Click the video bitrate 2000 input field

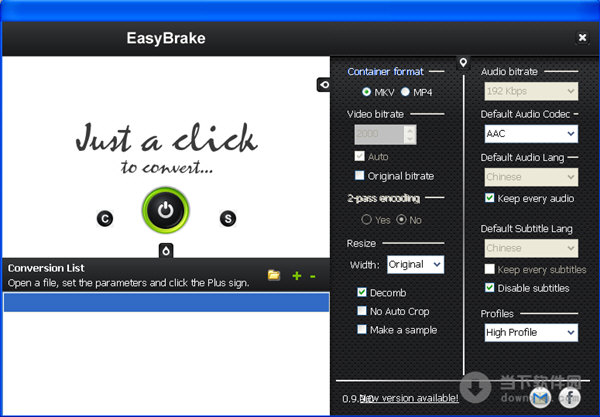pyautogui.click(x=379, y=134)
